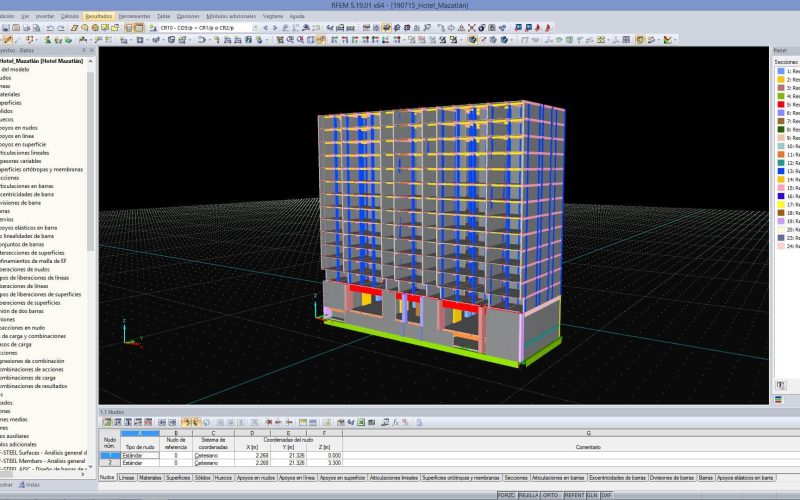Click red color swatch for section 5
The height and width of the screenshot is (500, 800).
pyautogui.click(x=781, y=104)
